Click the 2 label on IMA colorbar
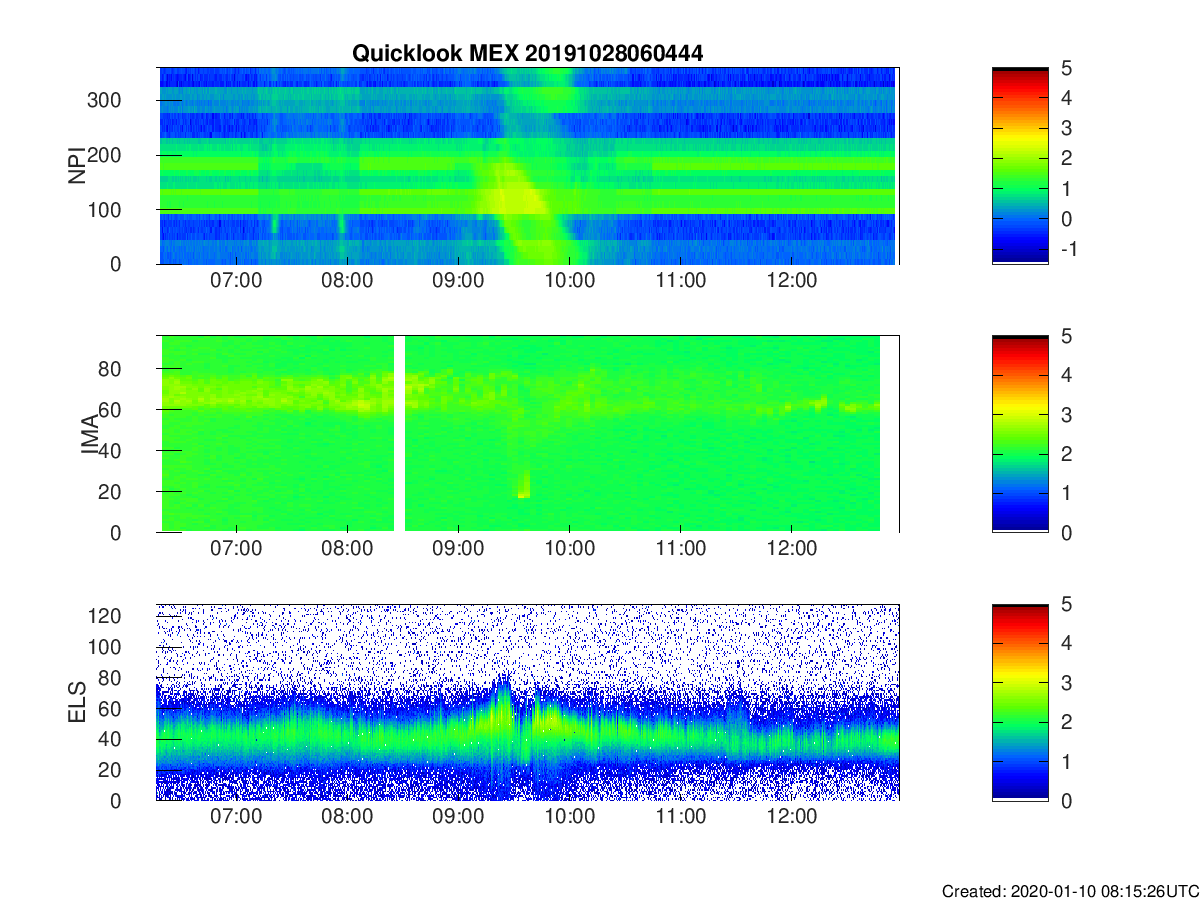 pos(1065,454)
